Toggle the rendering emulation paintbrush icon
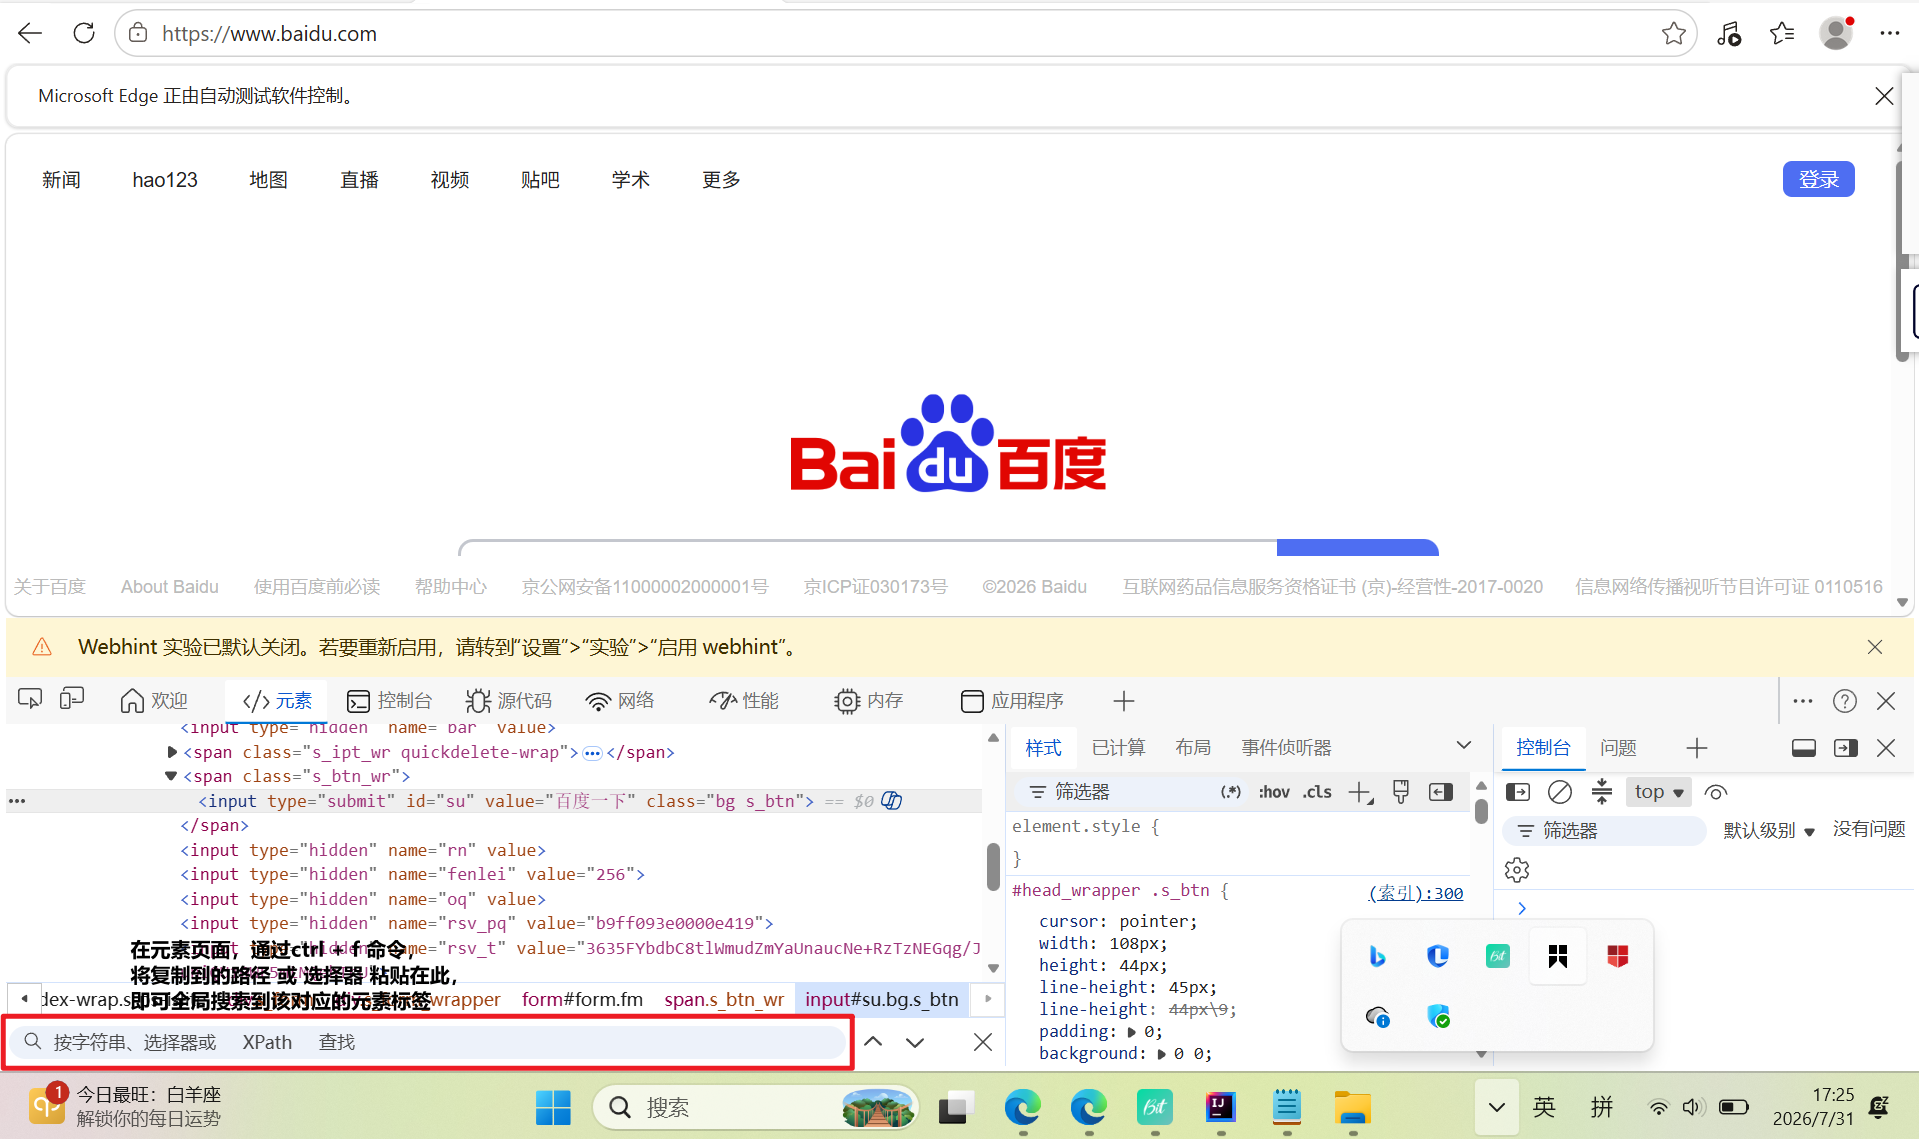Screen dimensions: 1919x1139 [1401, 792]
